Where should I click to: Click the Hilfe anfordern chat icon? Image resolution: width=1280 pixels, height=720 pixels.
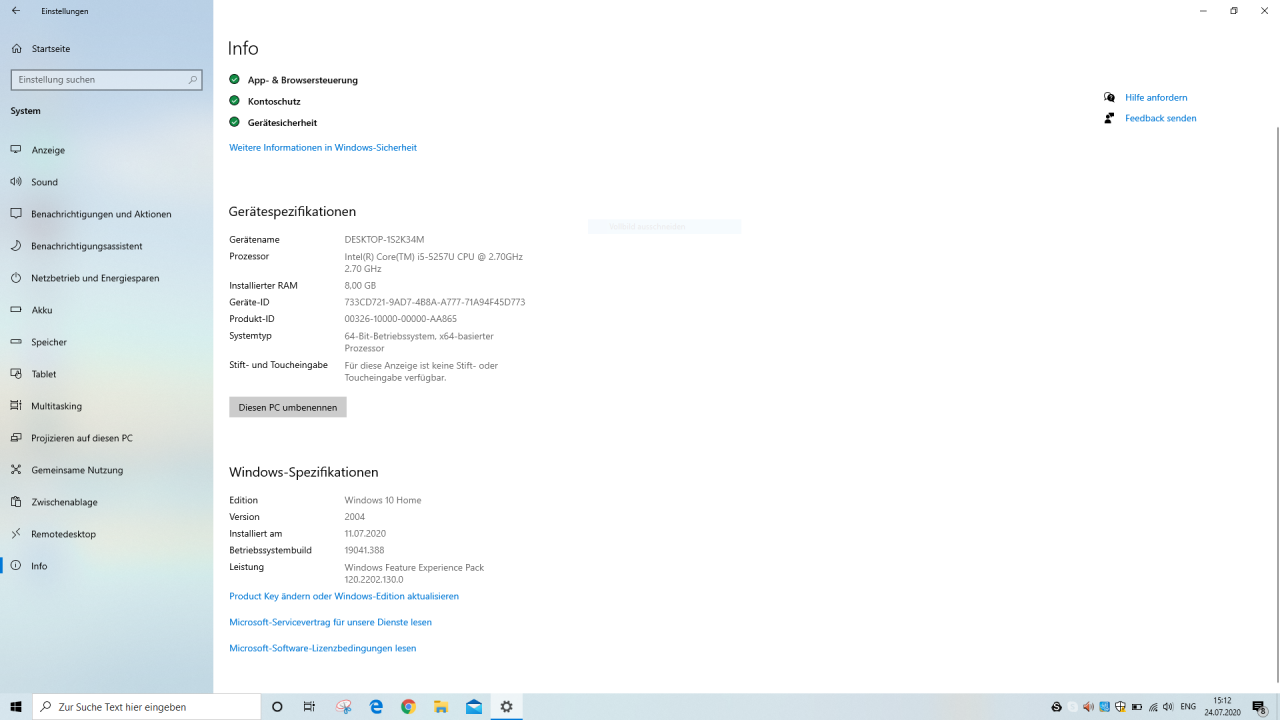(x=1109, y=97)
